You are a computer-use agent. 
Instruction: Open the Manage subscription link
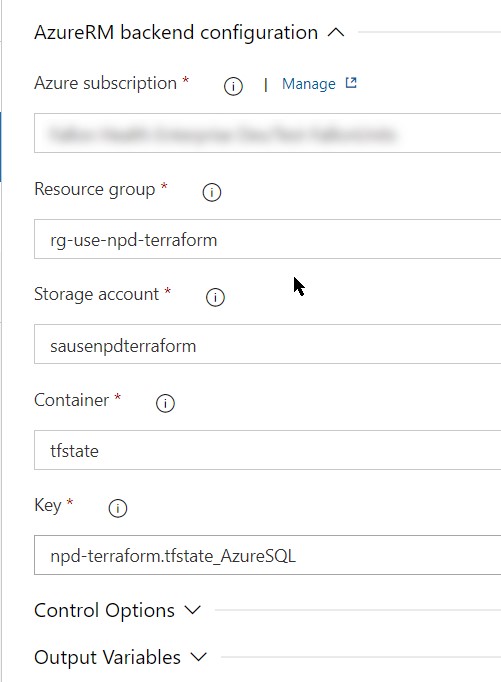pyautogui.click(x=309, y=84)
